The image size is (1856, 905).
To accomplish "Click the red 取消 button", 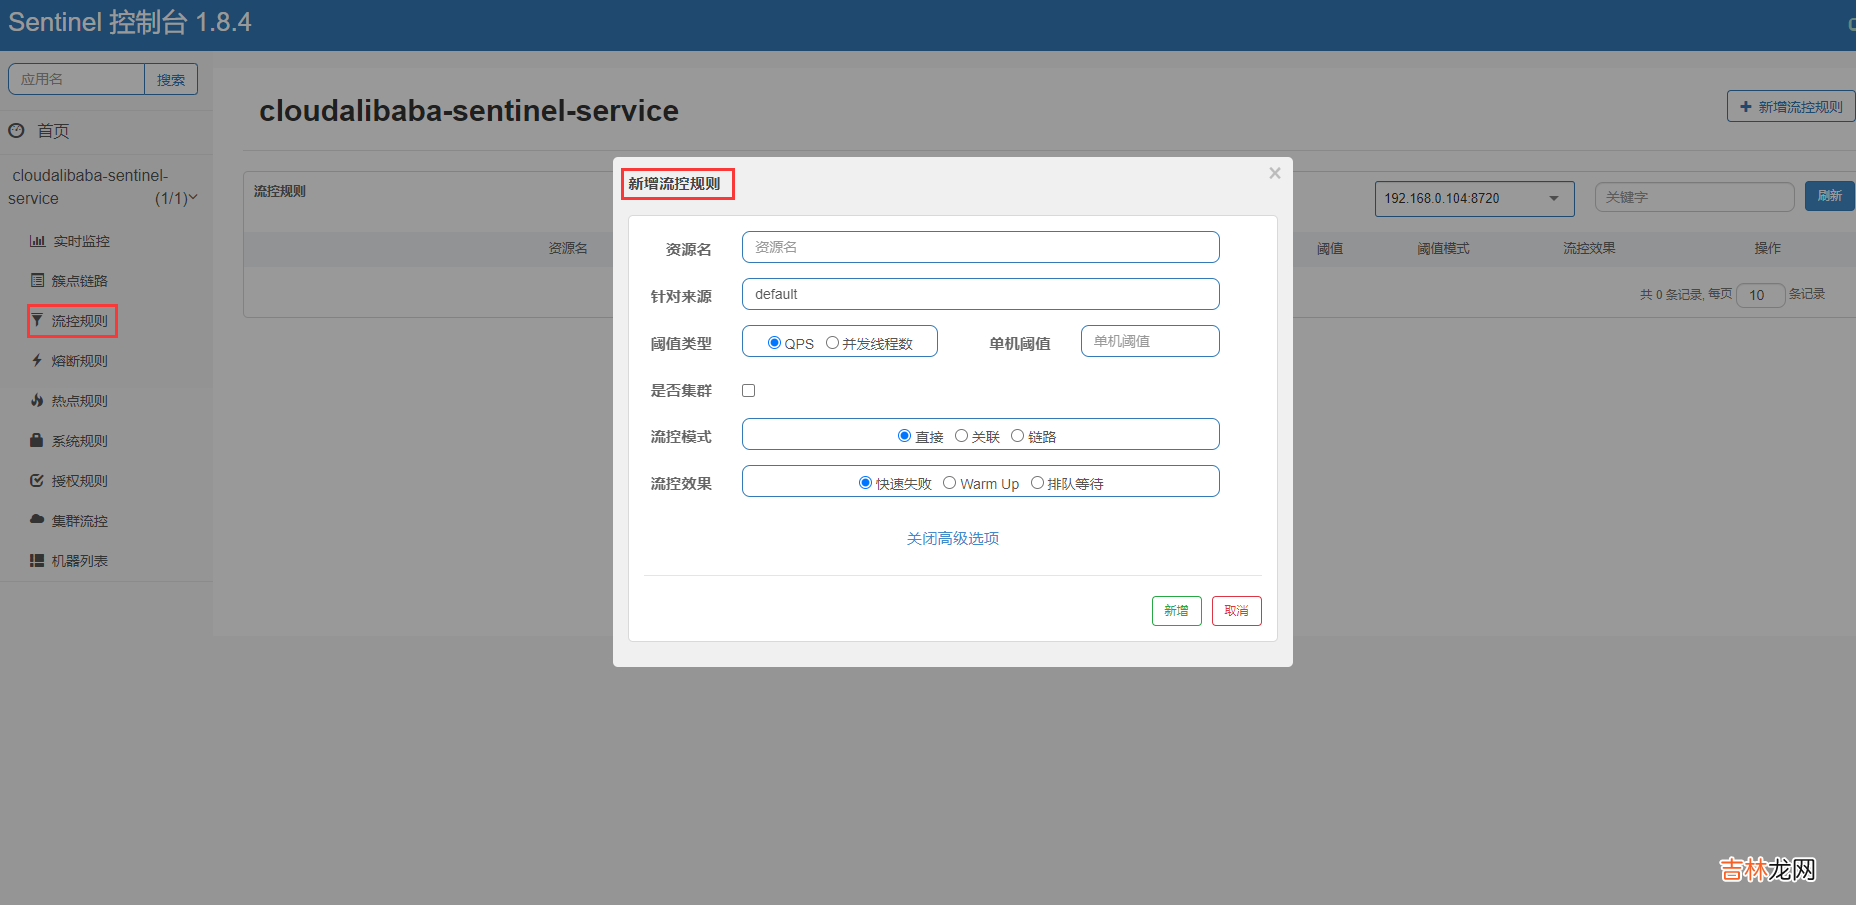I will (1236, 611).
